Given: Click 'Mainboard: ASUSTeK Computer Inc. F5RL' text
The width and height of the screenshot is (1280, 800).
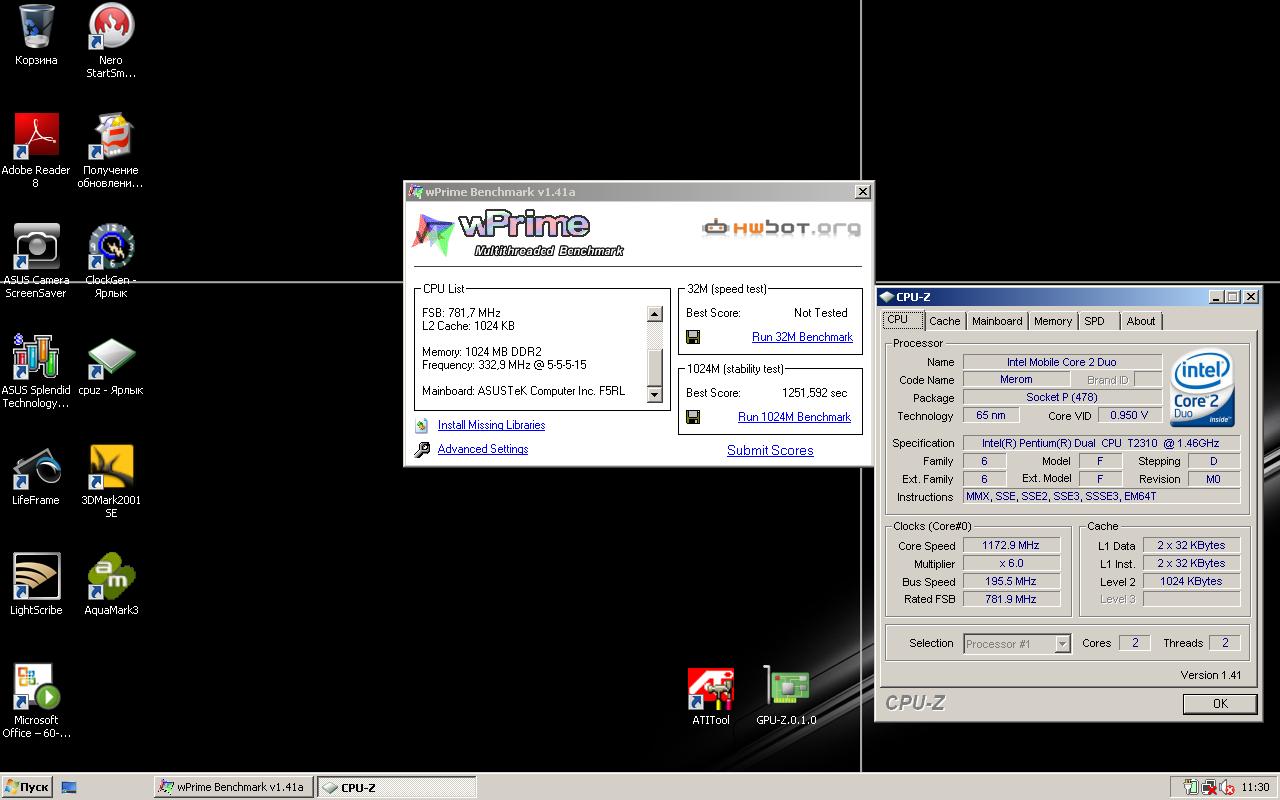Looking at the screenshot, I should (x=523, y=391).
